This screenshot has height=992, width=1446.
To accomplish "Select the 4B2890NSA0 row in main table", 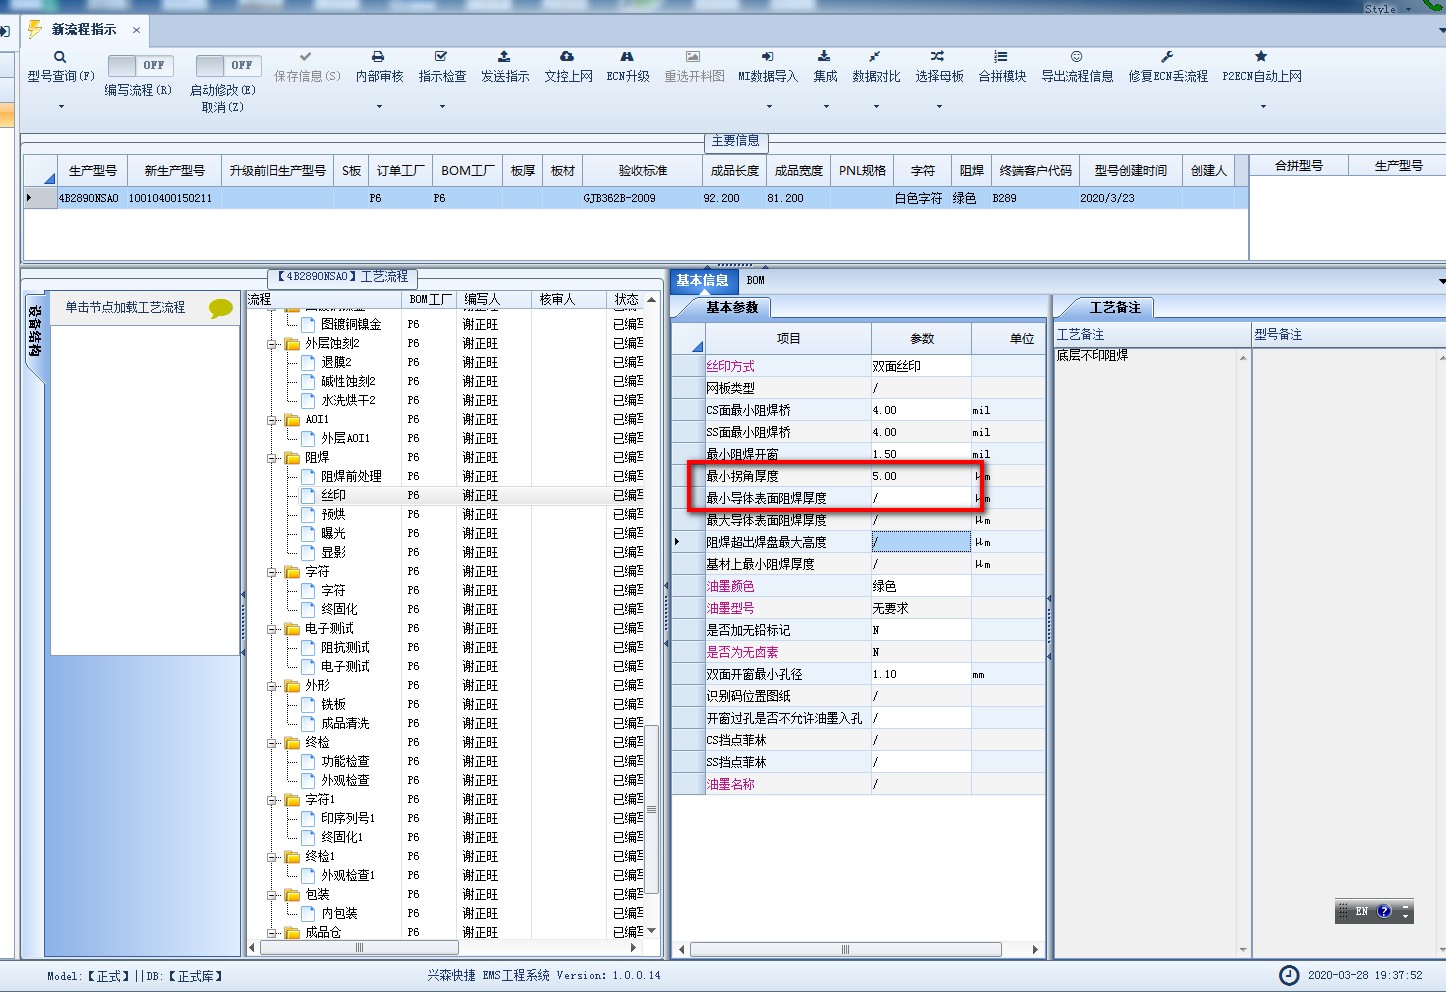I will pos(635,198).
